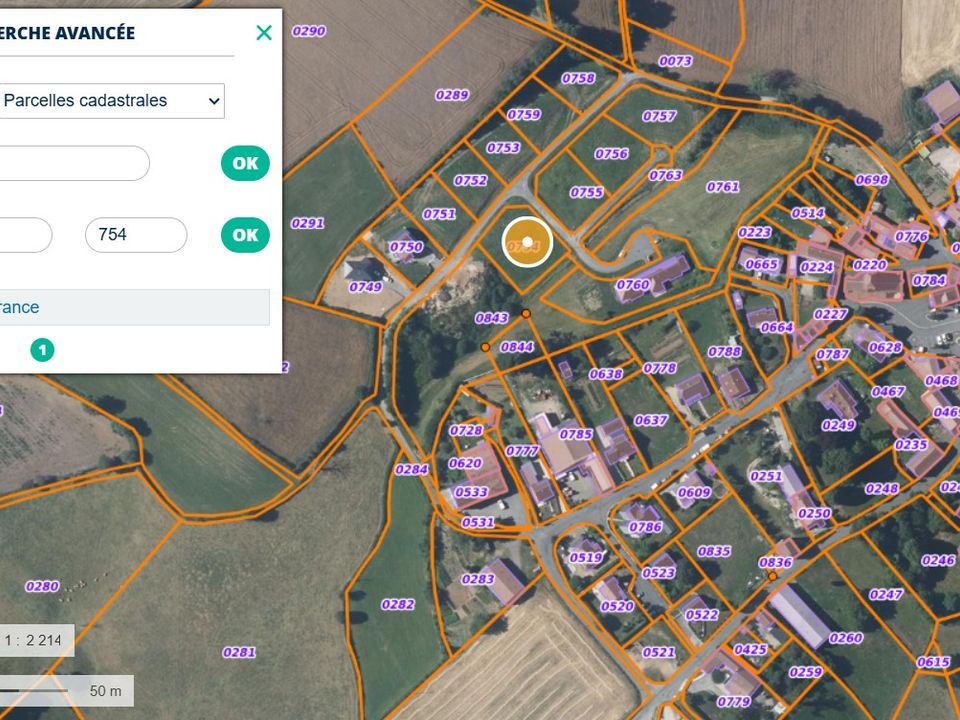The image size is (960, 720).
Task: Select parcel label 0784
Action: pos(929,281)
